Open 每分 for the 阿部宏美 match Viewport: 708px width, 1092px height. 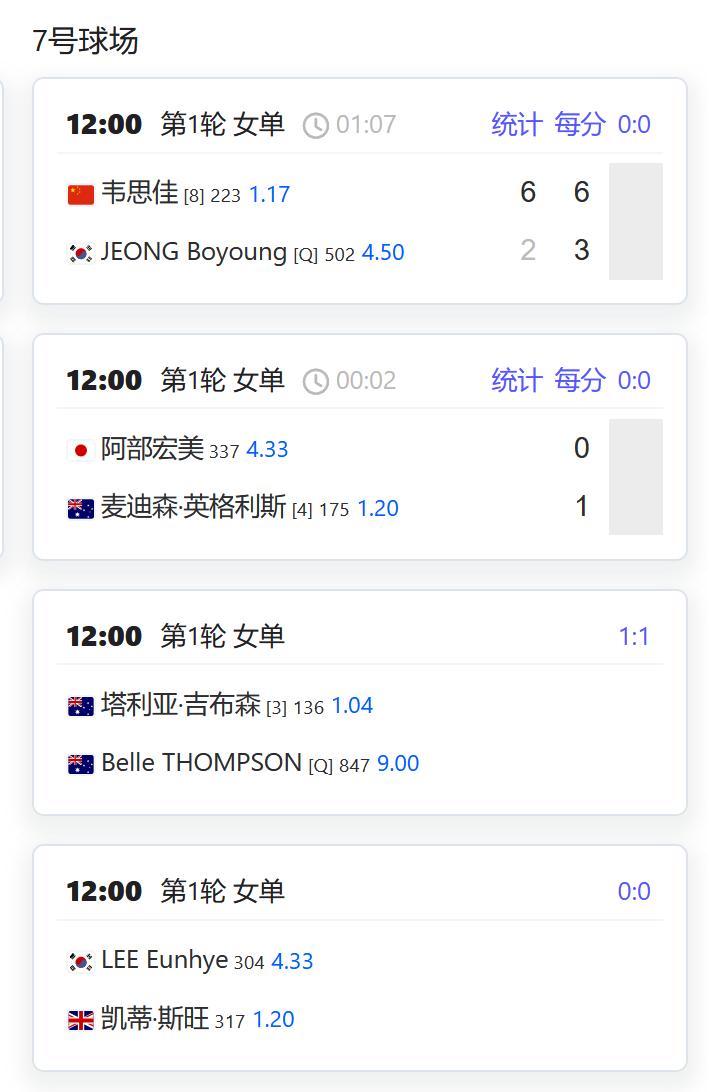581,380
